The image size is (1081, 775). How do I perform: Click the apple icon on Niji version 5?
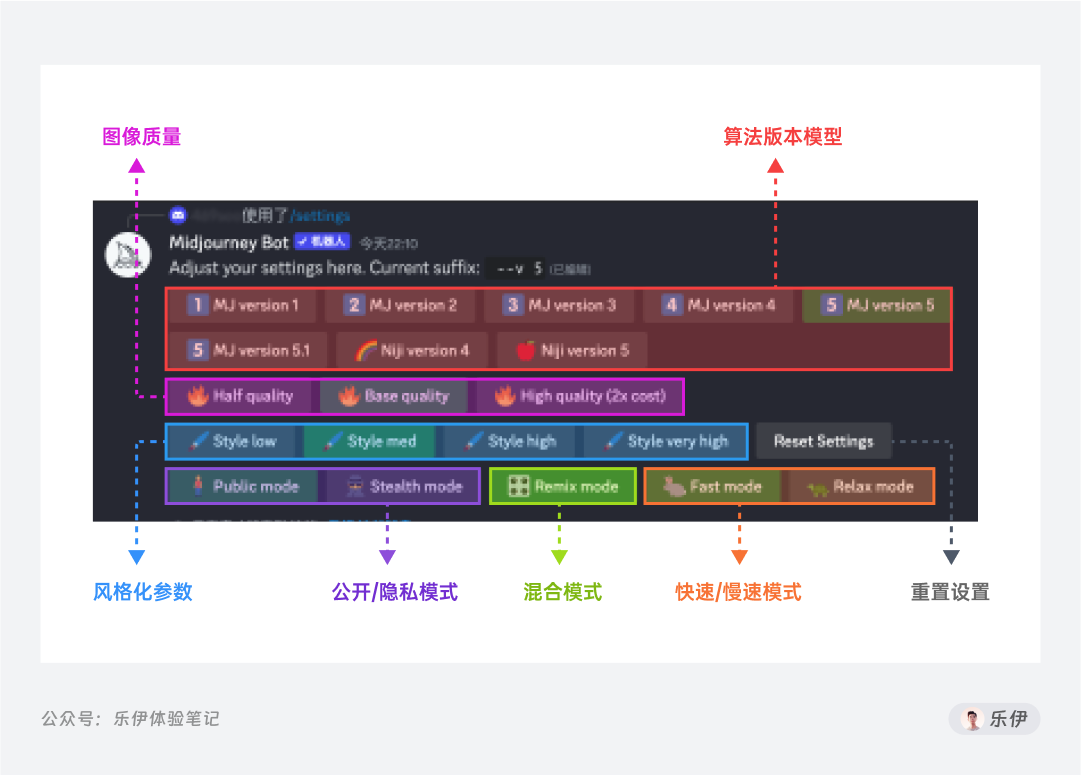pyautogui.click(x=526, y=350)
